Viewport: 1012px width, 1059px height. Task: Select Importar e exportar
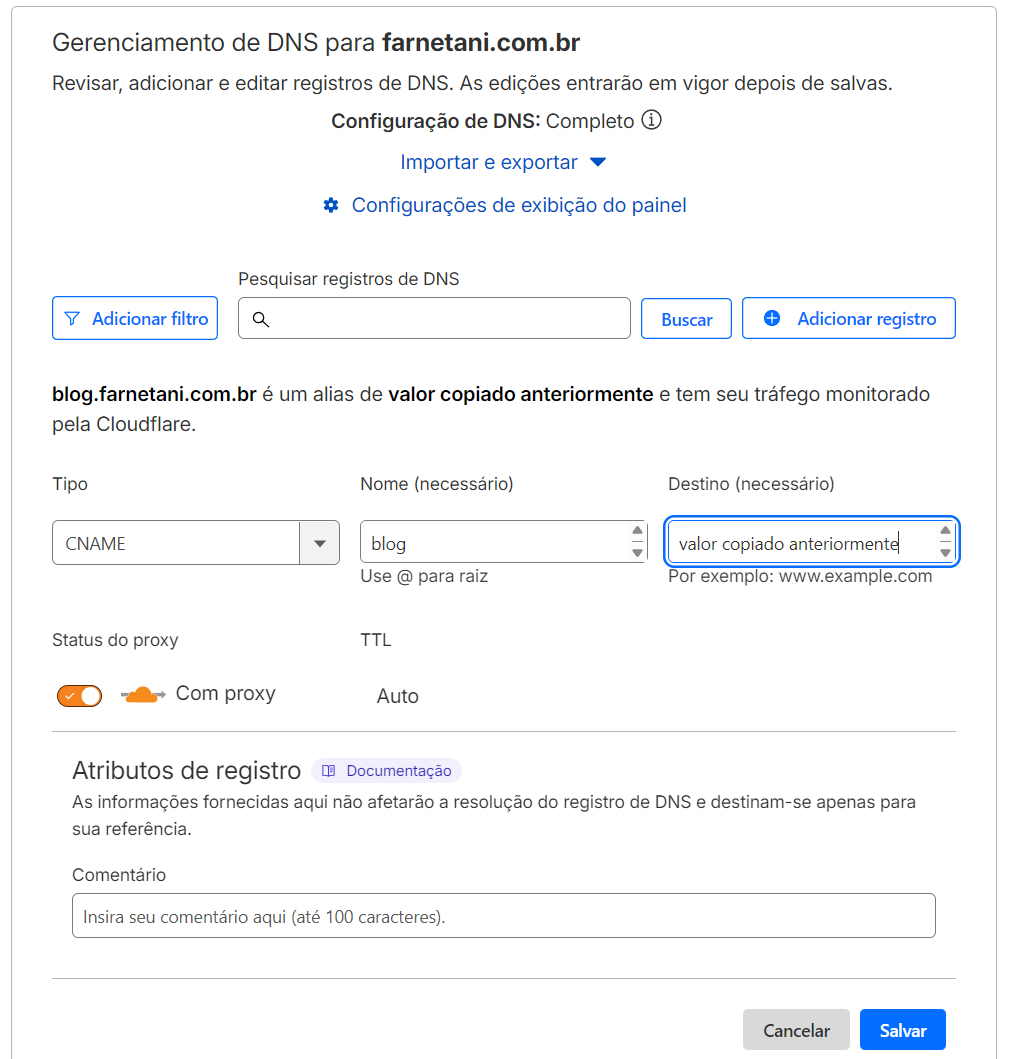coord(490,161)
